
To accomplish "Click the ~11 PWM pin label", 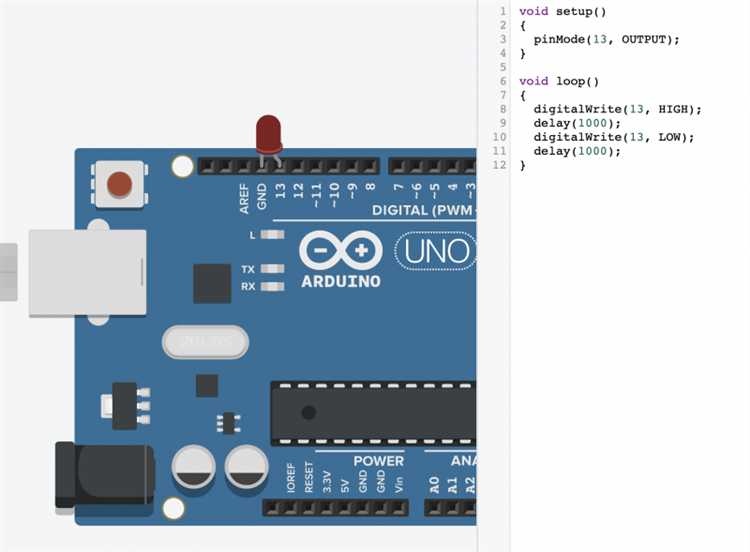I will 316,195.
